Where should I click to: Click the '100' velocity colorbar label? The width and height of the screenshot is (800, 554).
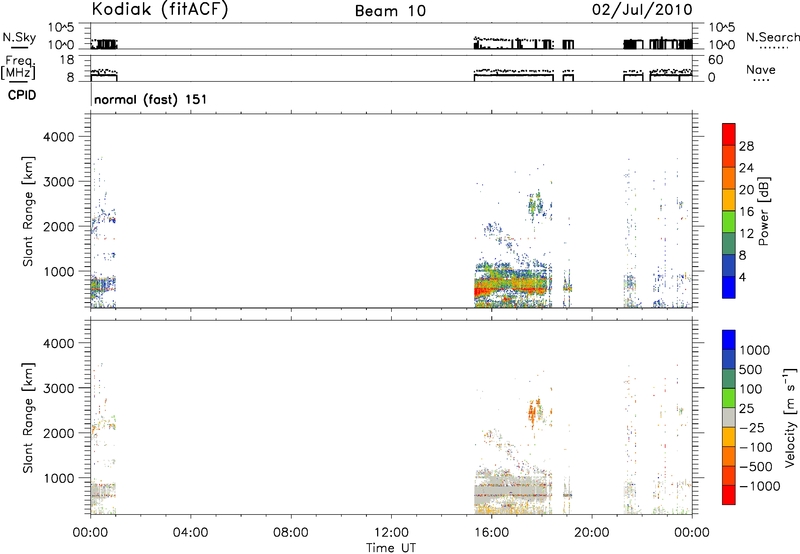click(750, 389)
